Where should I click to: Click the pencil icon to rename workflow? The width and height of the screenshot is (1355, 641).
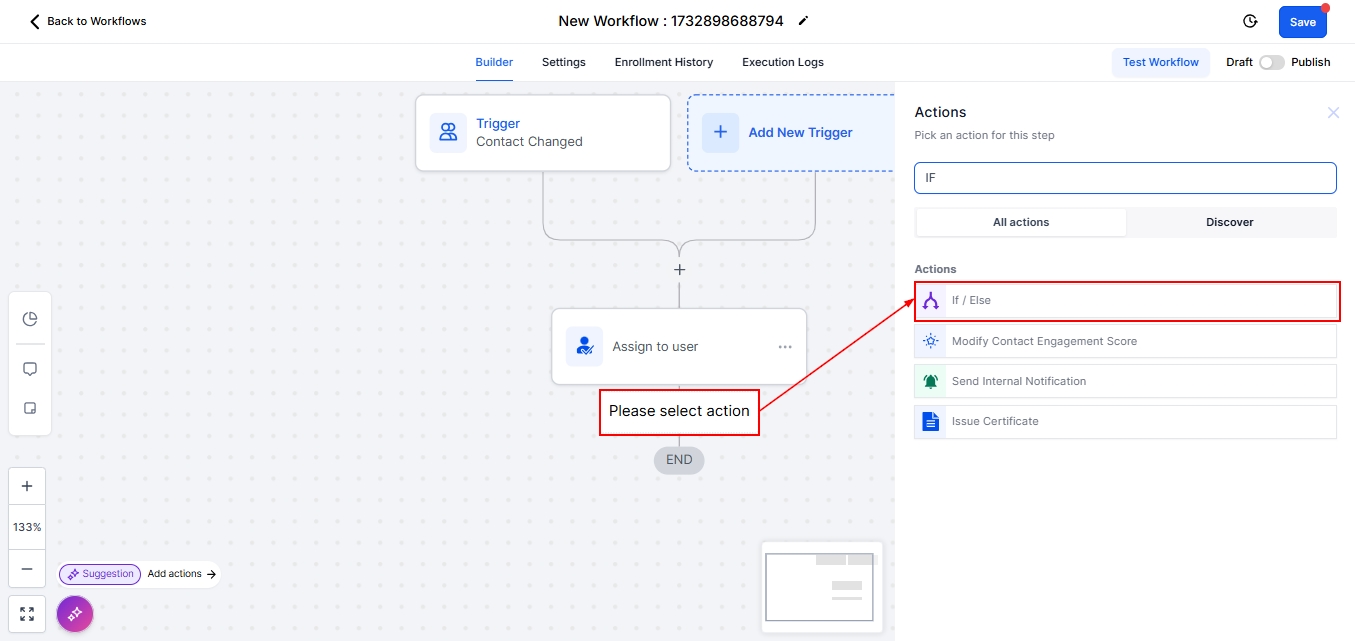(x=803, y=21)
